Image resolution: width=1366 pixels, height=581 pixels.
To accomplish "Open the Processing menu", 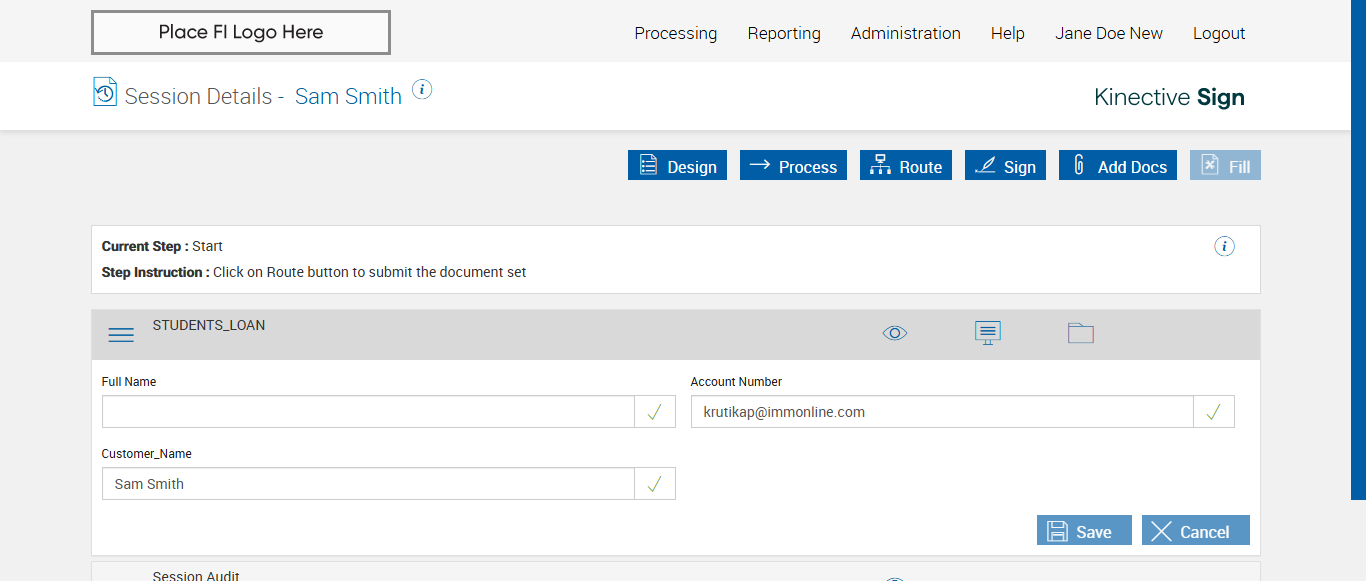I will (x=676, y=33).
